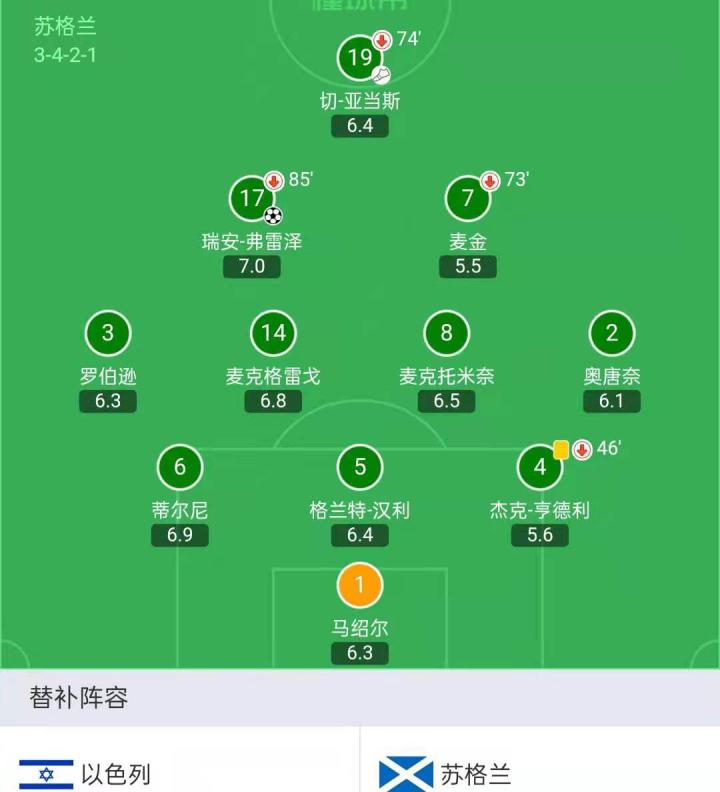Tap number 4 杰克-亨德利 player circle
This screenshot has width=720, height=792.
540,467
